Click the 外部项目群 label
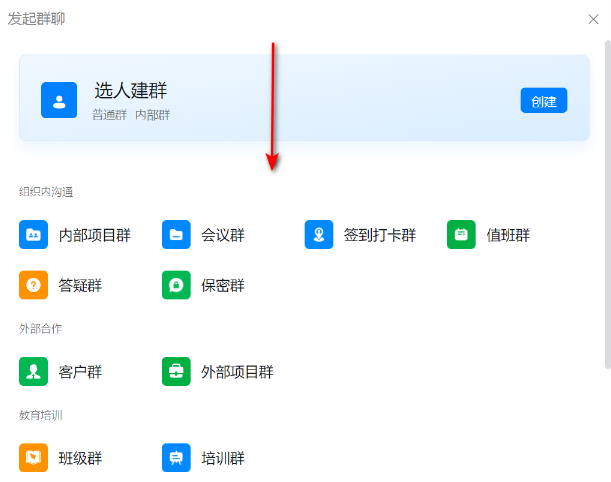This screenshot has height=482, width=611. click(x=237, y=372)
